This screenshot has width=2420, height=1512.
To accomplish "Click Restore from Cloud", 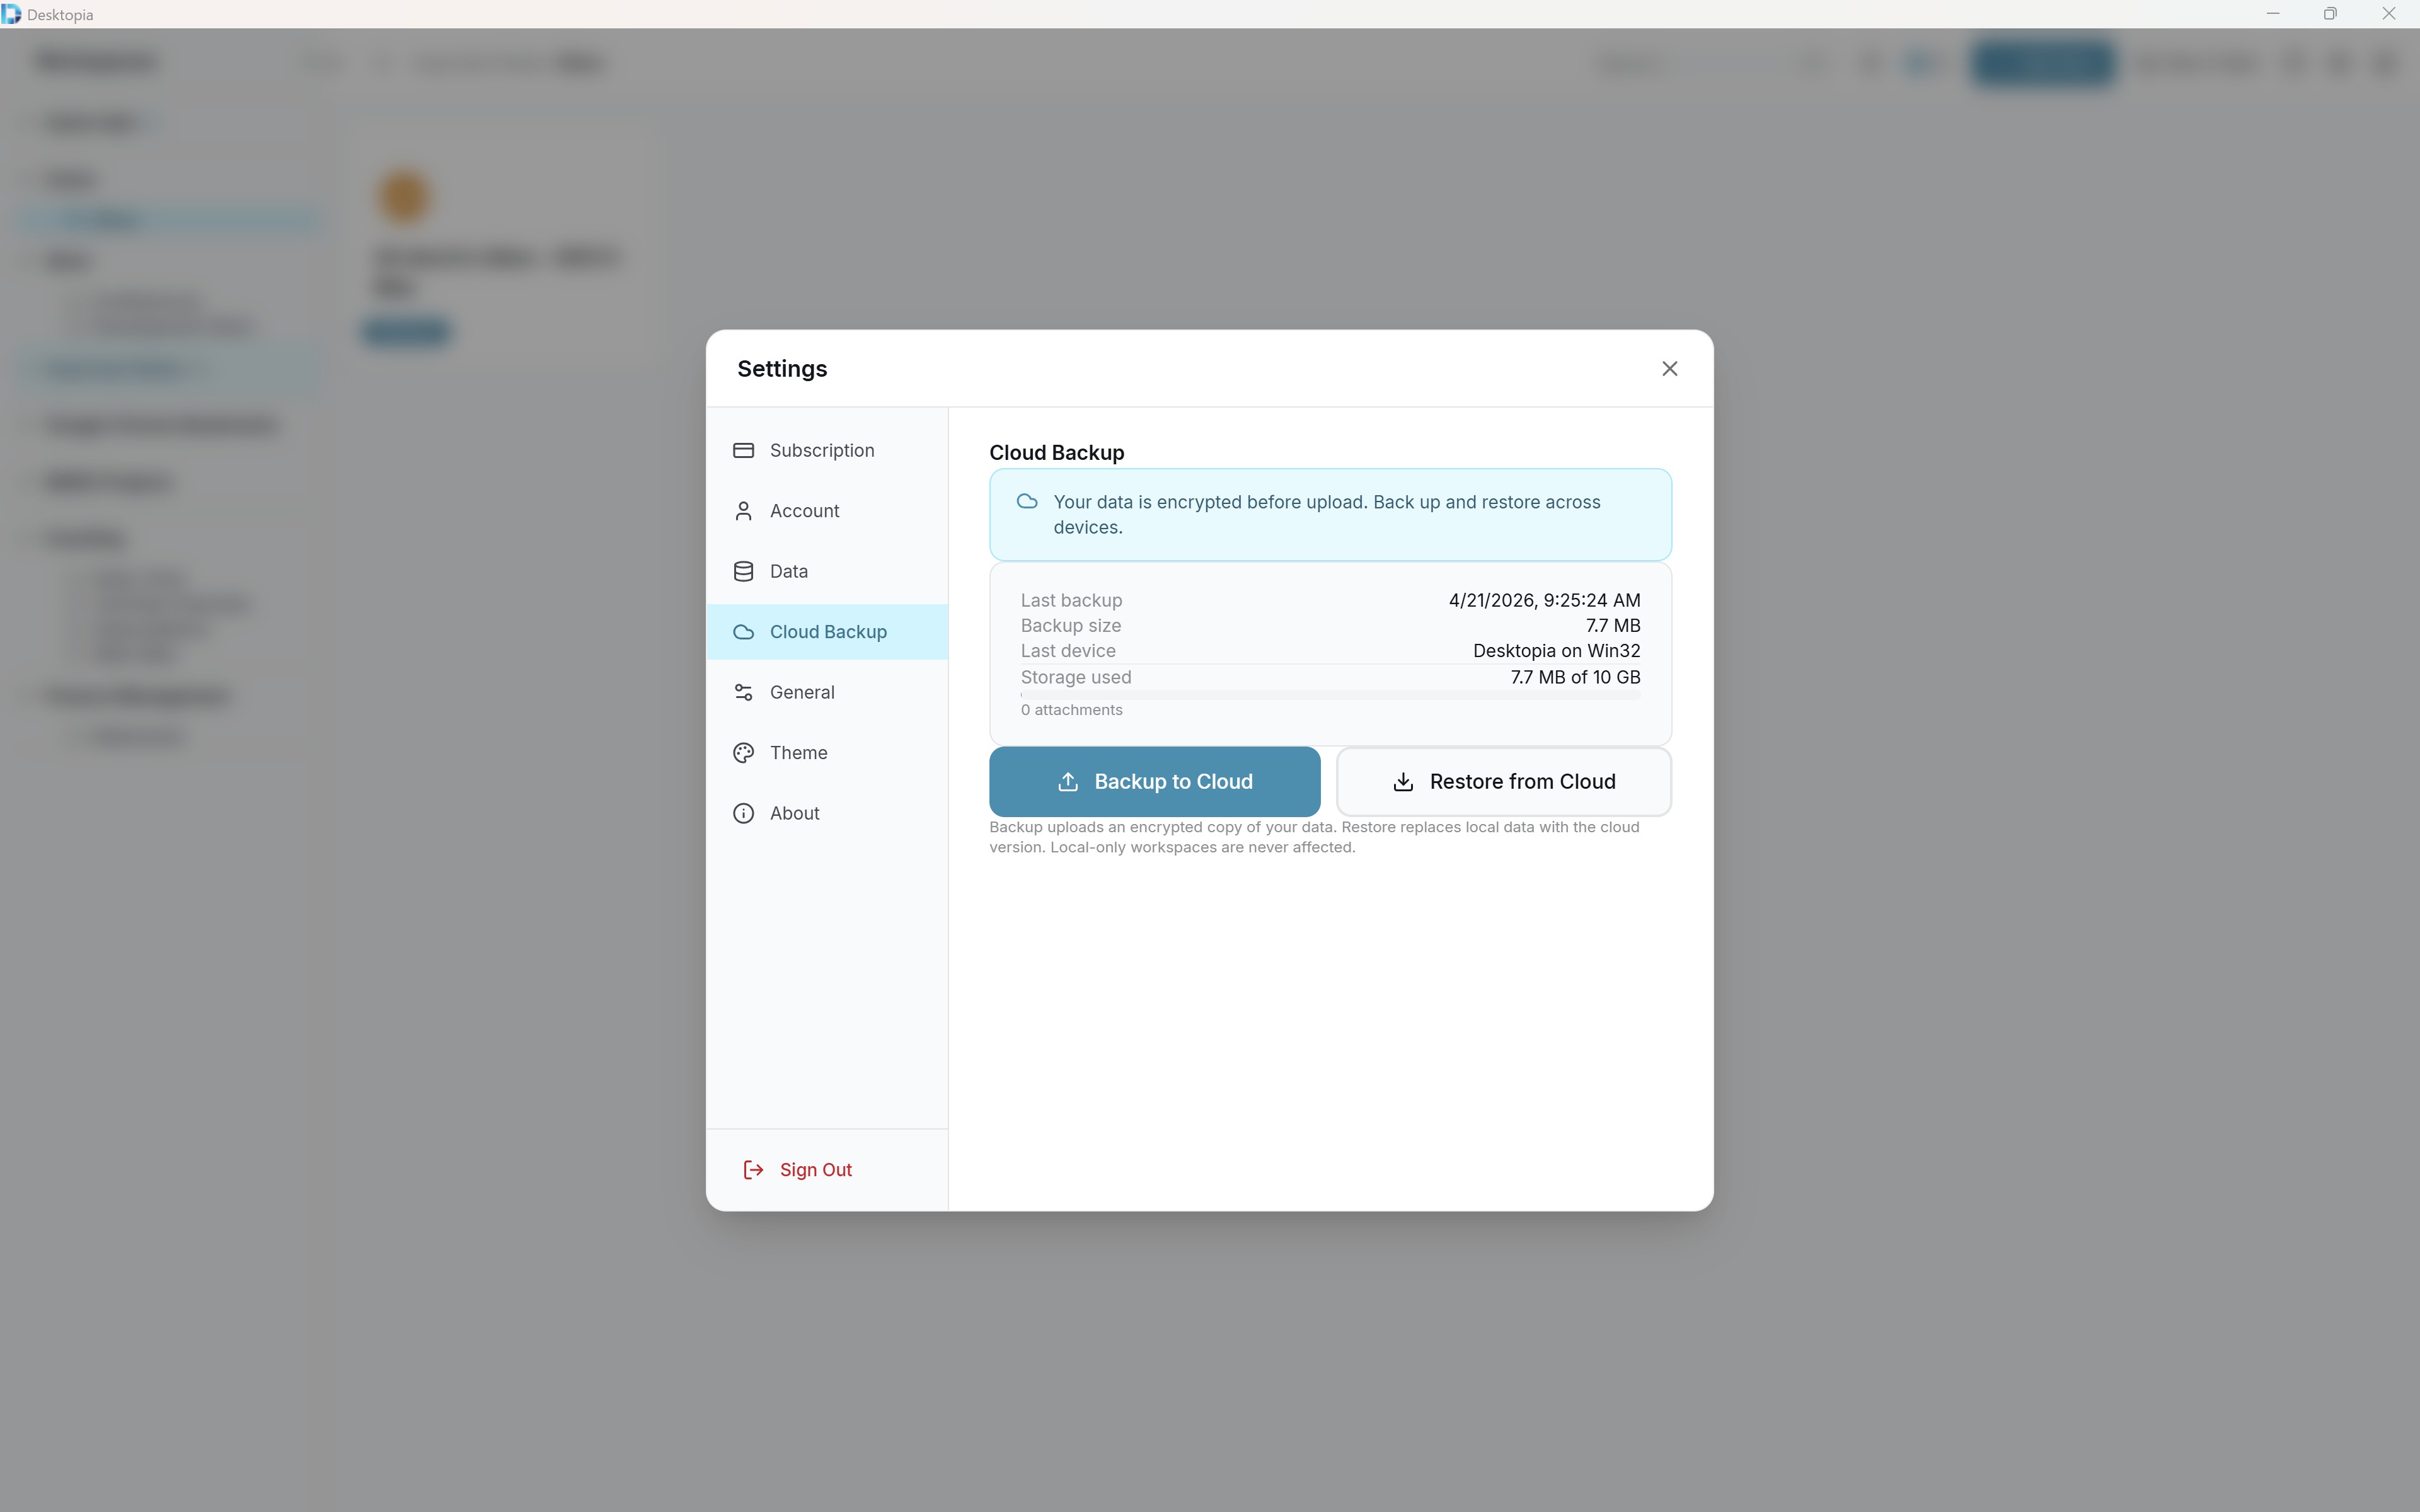I will pos(1504,781).
